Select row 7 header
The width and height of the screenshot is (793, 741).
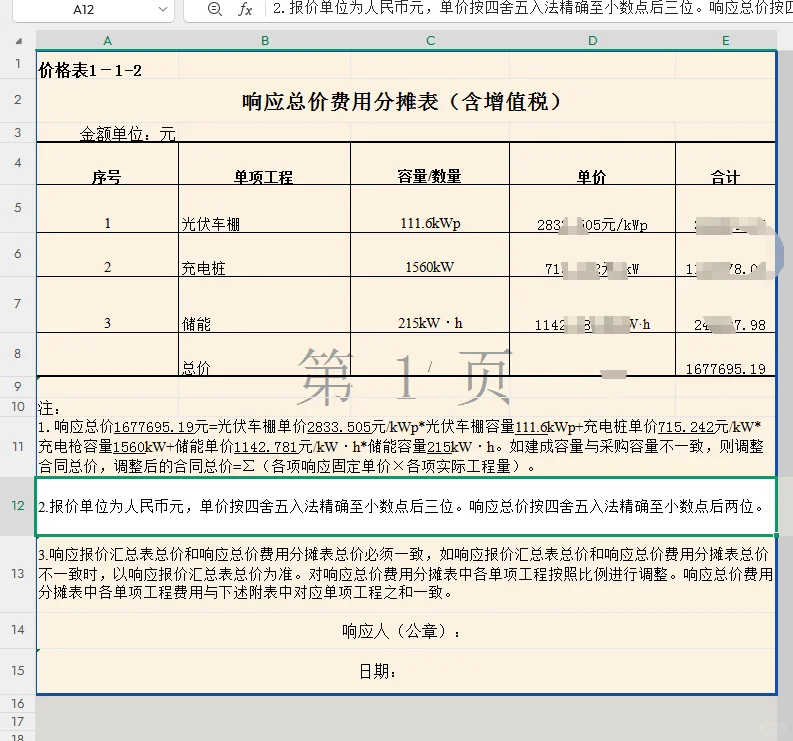tap(18, 303)
